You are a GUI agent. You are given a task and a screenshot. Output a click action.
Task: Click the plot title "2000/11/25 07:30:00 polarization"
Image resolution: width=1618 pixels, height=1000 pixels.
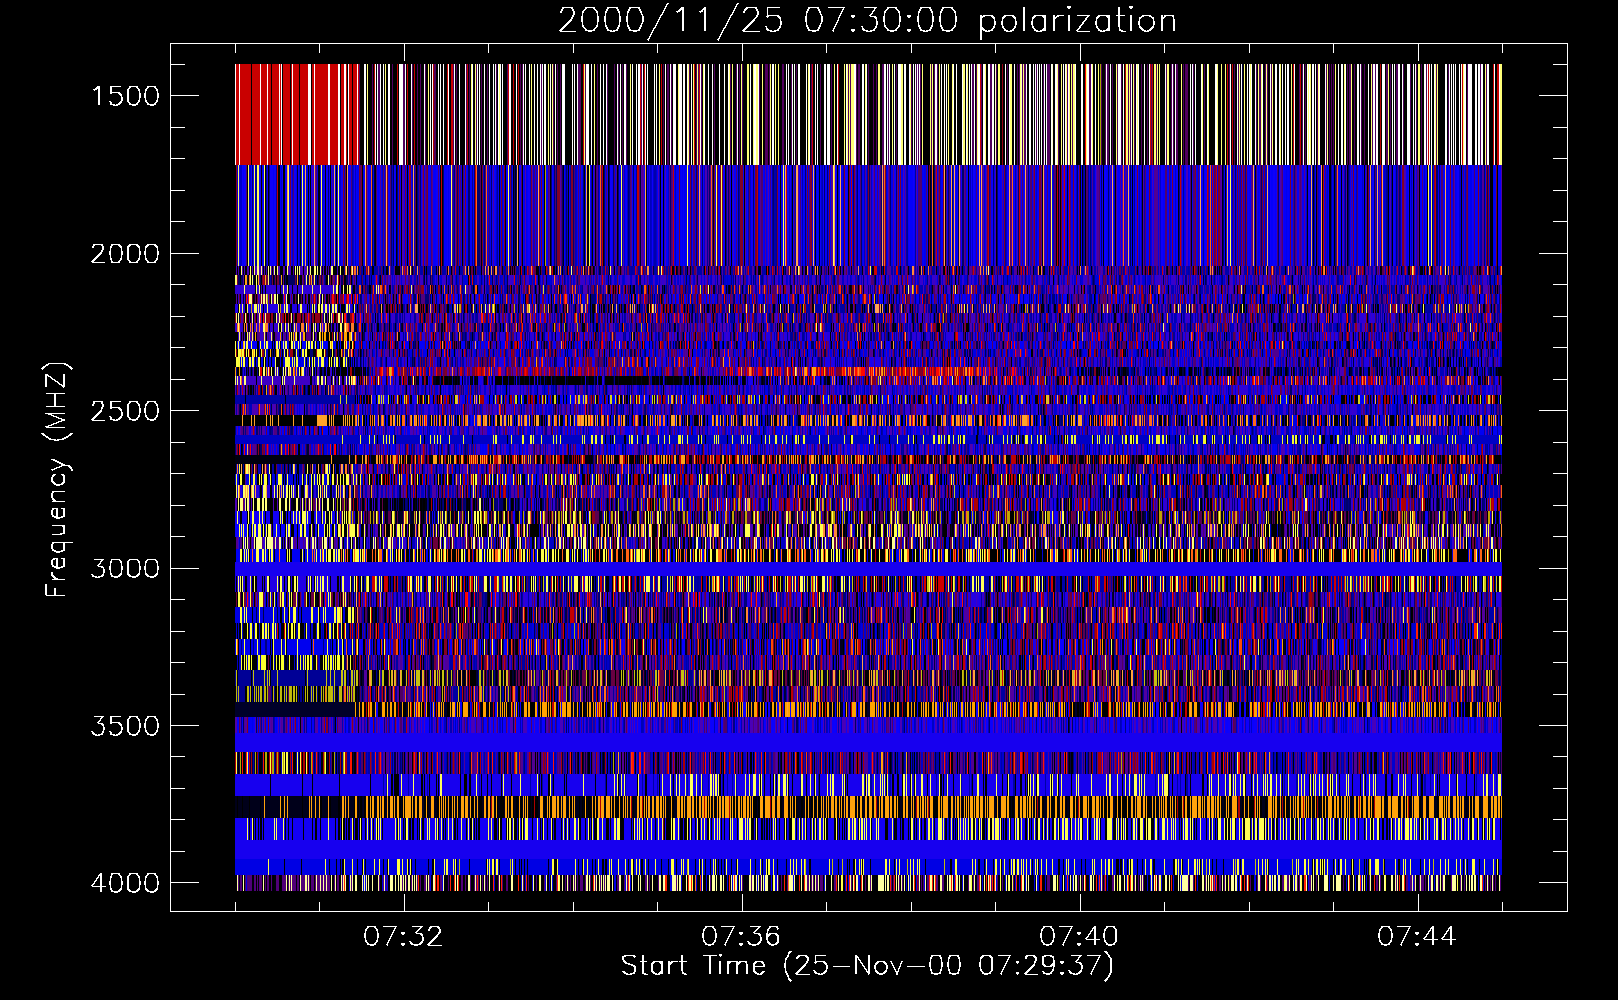[867, 21]
